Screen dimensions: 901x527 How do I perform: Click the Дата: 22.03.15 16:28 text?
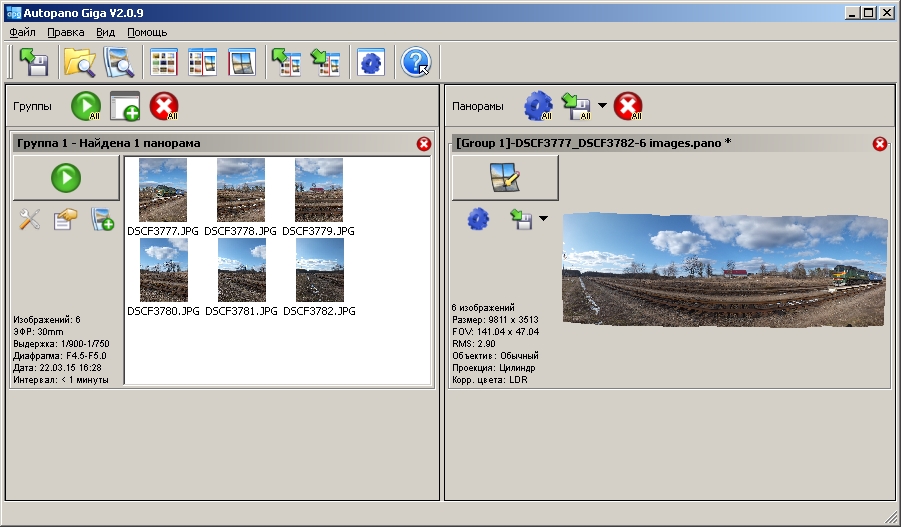coord(57,368)
